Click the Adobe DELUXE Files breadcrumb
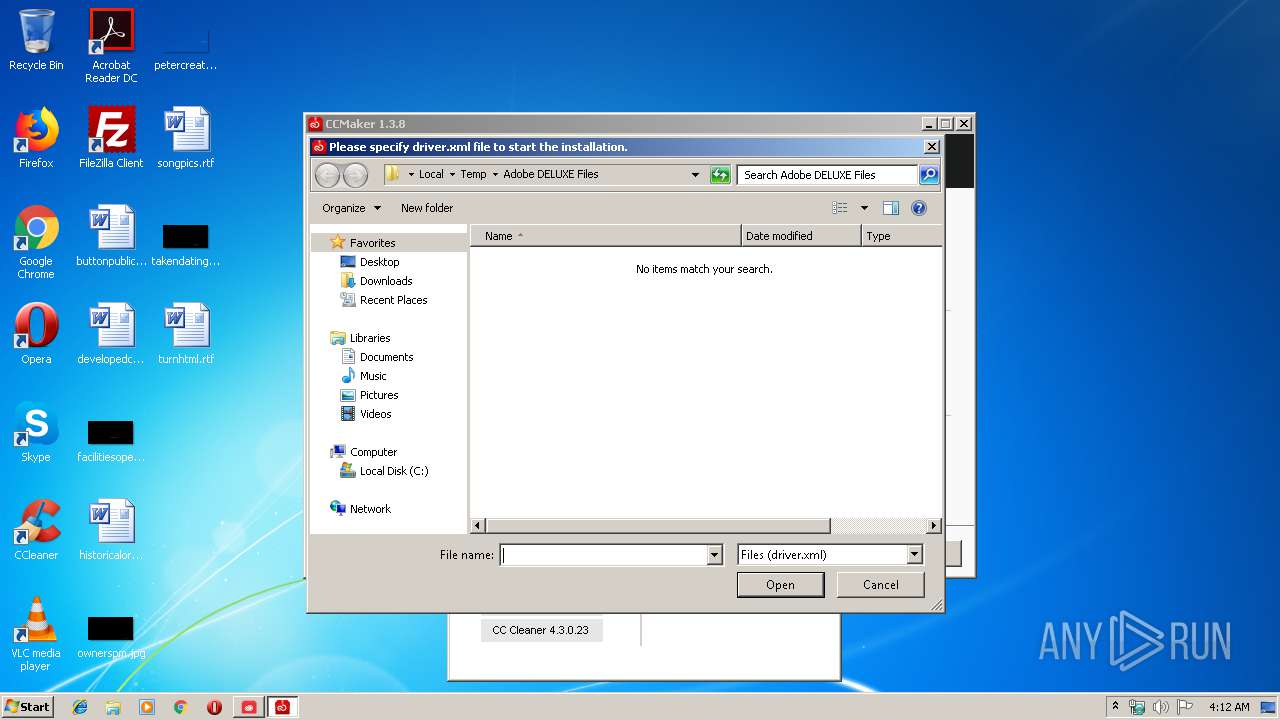This screenshot has height=720, width=1280. [551, 174]
